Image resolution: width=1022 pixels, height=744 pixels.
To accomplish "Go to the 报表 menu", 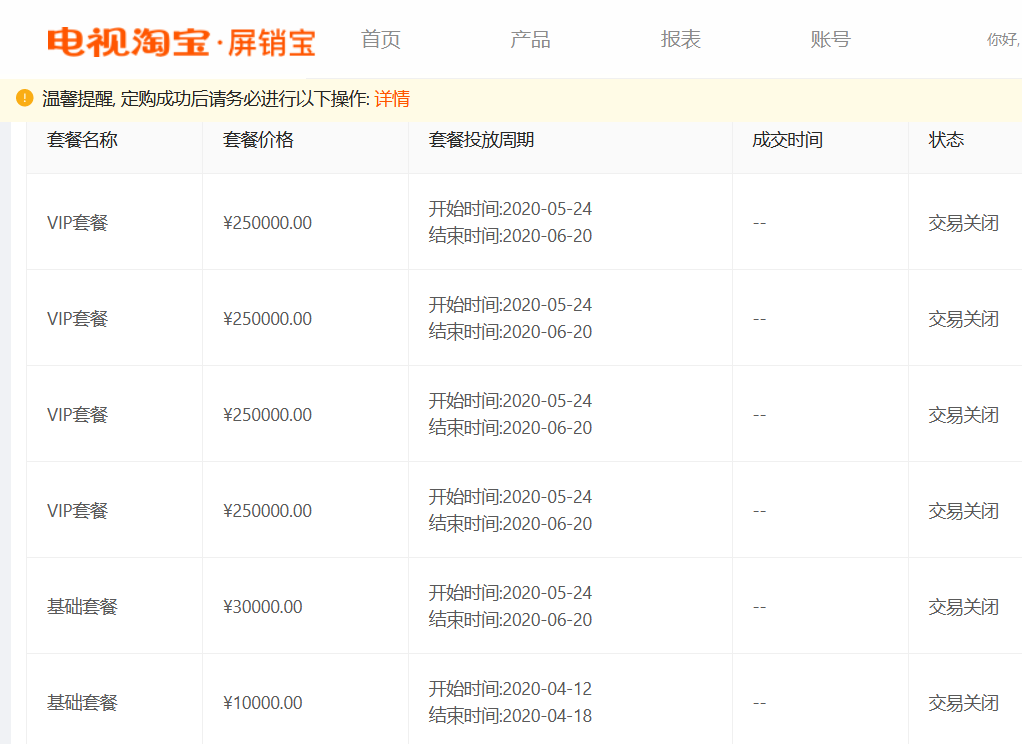I will pyautogui.click(x=680, y=39).
